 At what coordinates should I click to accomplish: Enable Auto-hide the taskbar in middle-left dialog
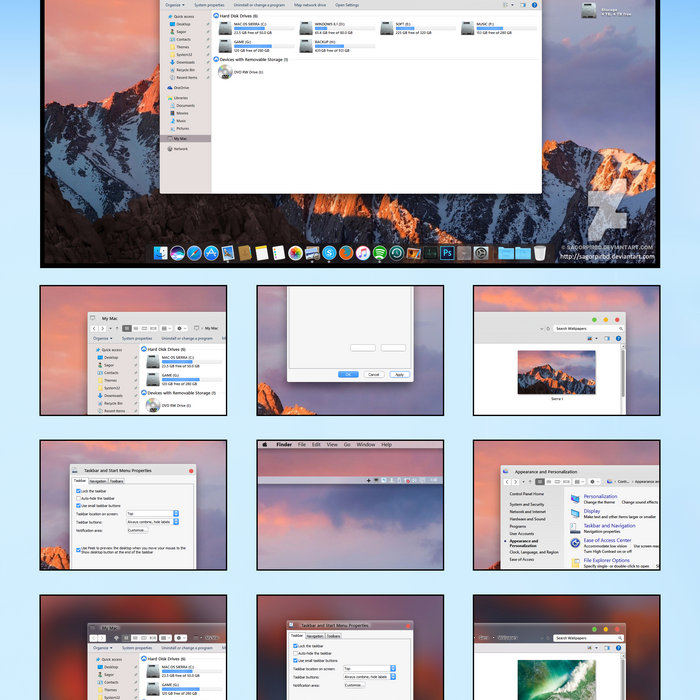tap(77, 498)
